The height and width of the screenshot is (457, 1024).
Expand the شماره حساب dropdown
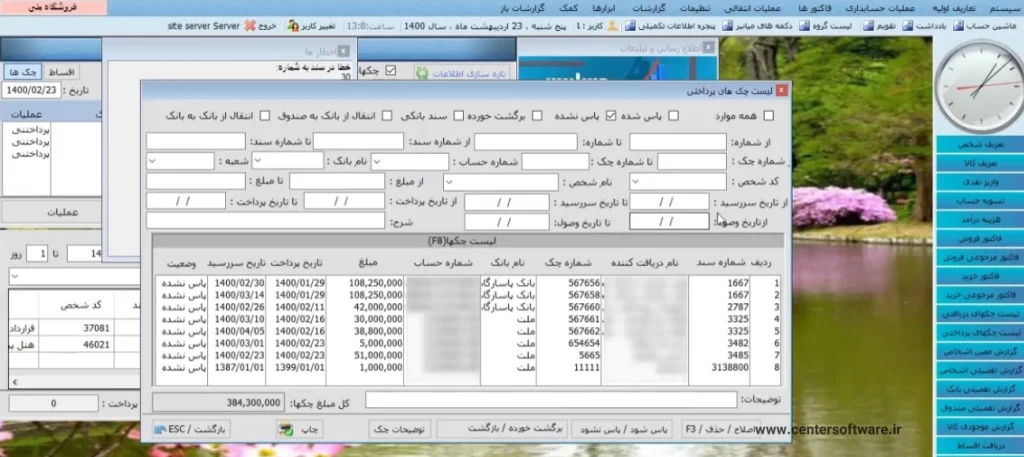pos(377,161)
